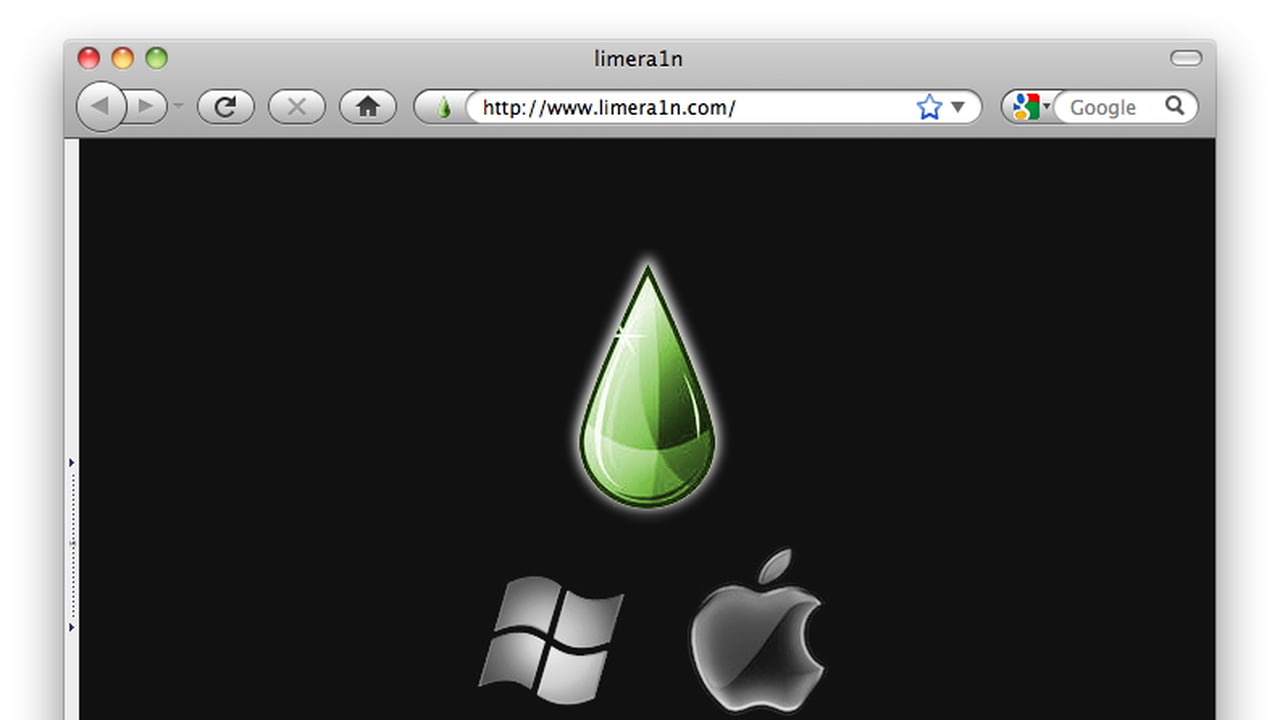
Task: Go back with the Back arrow button
Action: click(x=100, y=107)
